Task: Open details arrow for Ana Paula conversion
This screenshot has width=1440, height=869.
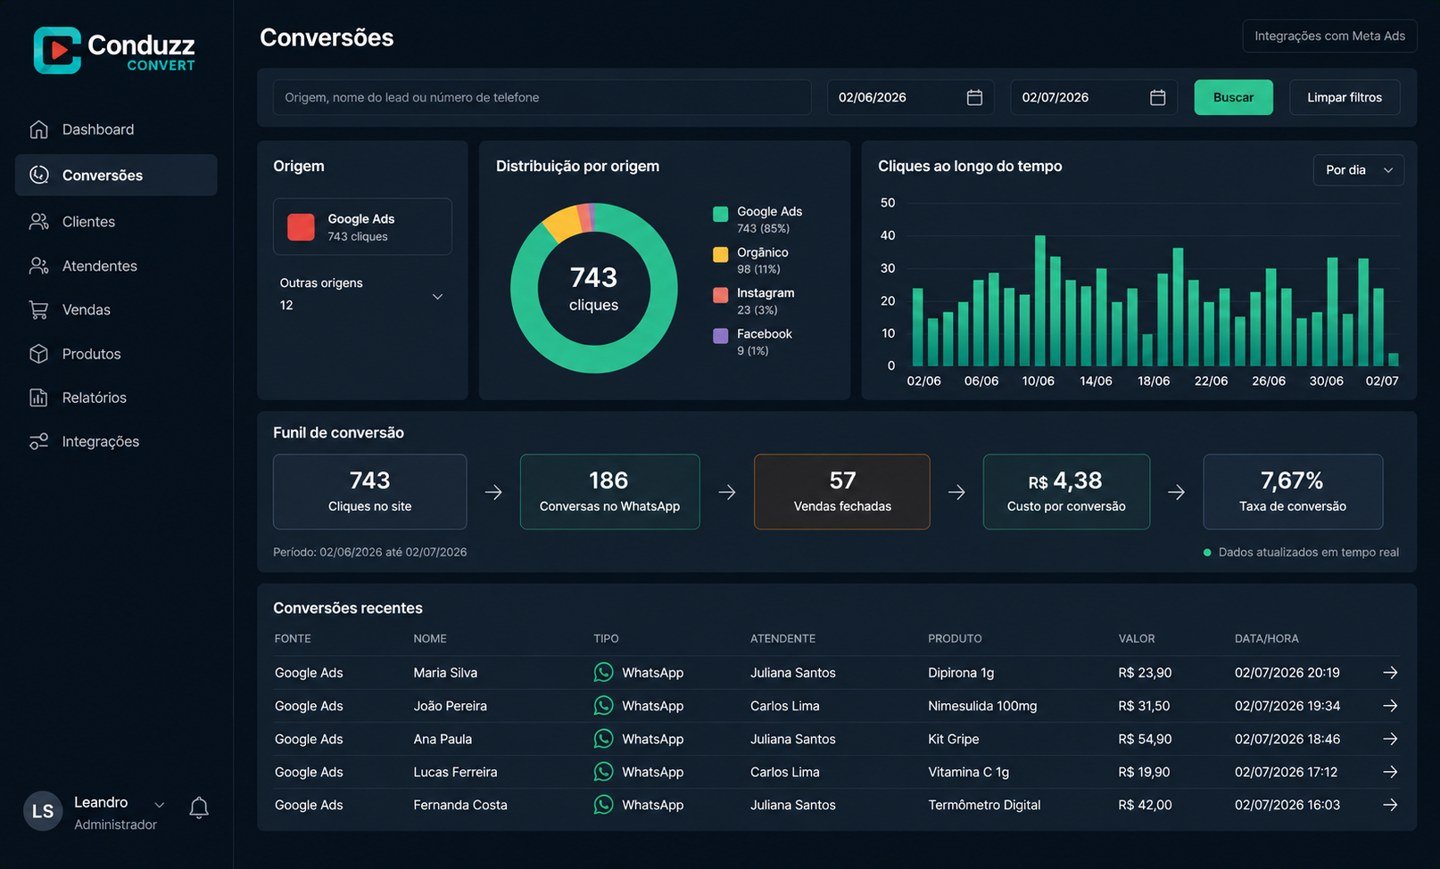Action: (x=1390, y=738)
